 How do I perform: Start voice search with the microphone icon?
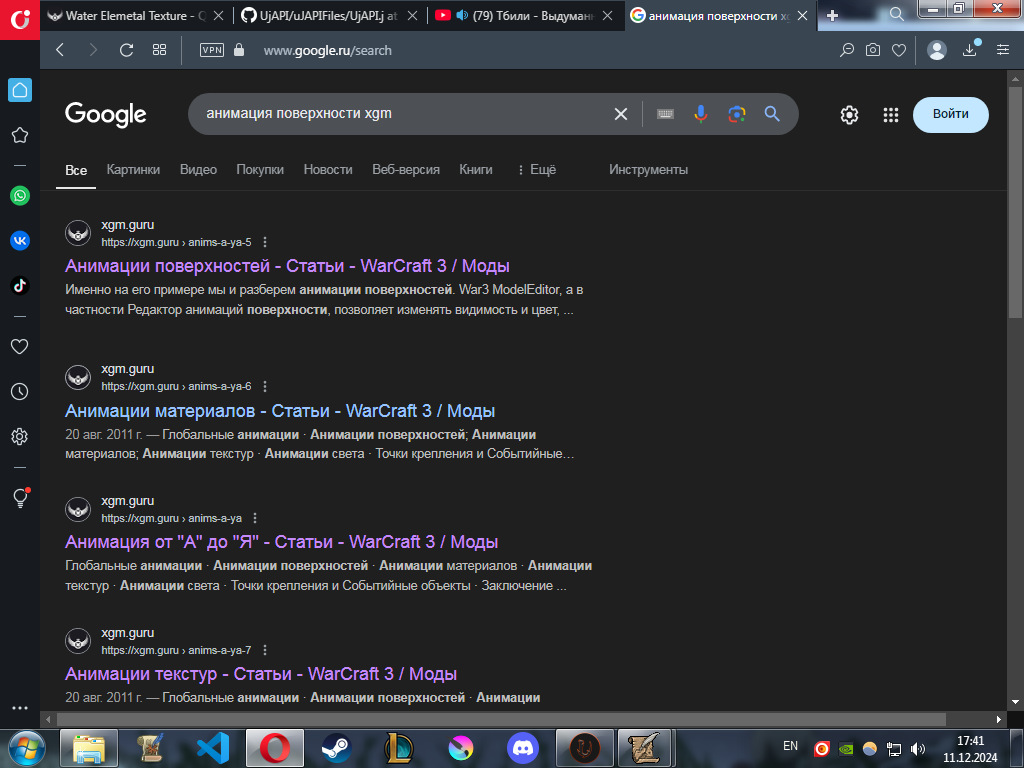701,114
